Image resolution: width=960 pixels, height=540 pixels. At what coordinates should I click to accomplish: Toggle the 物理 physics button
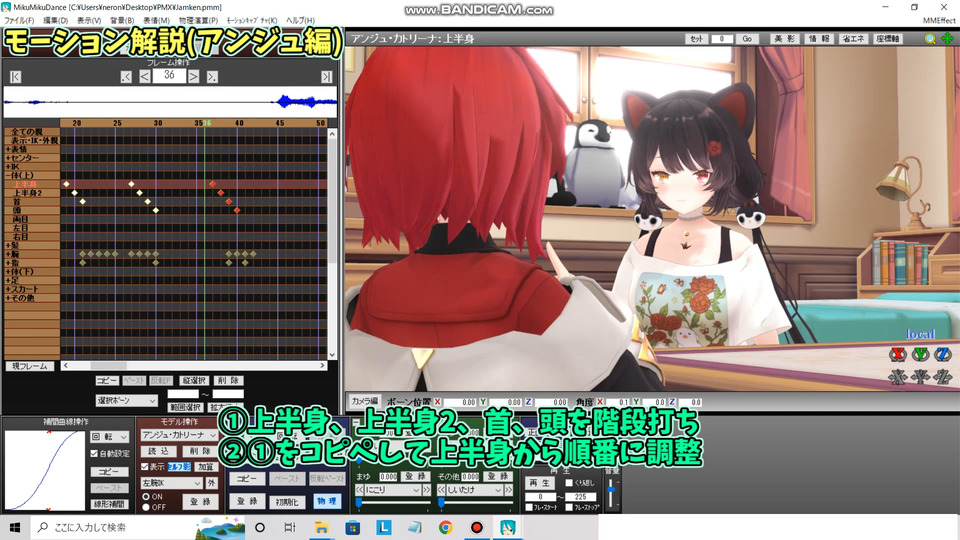326,501
